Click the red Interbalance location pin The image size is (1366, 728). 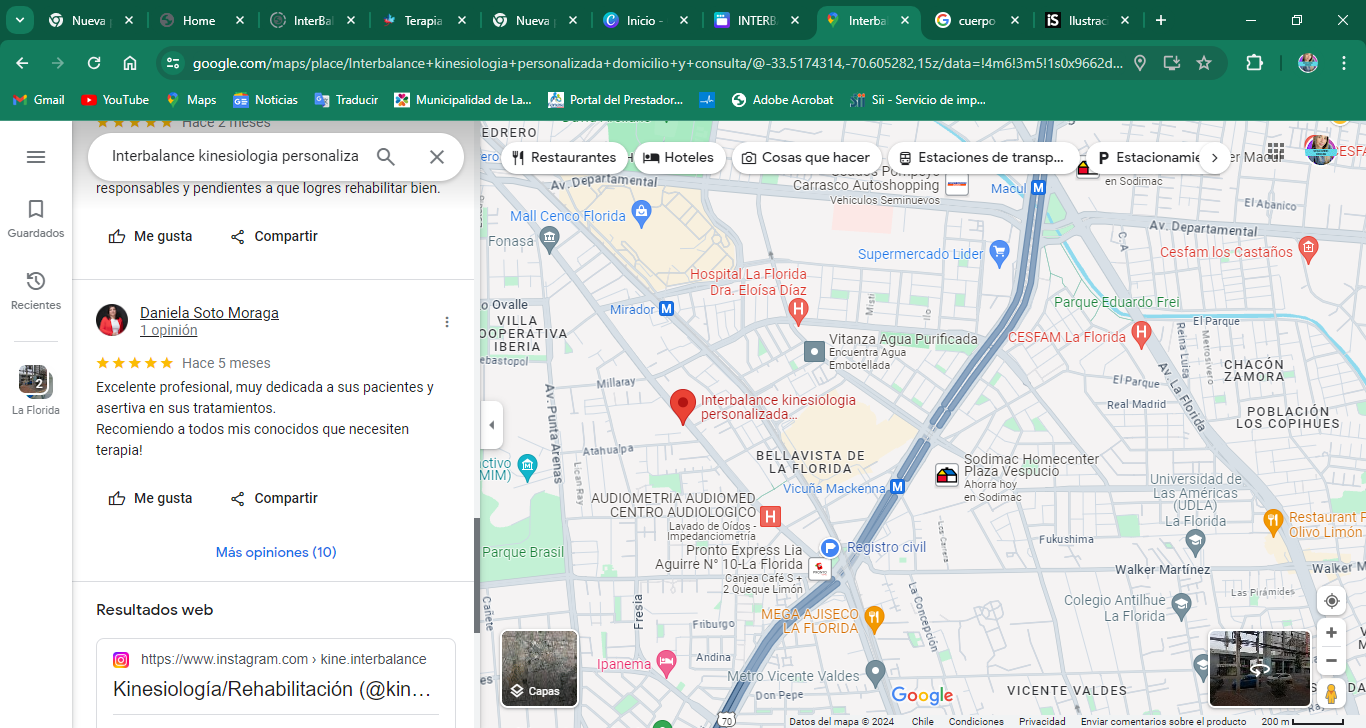point(682,406)
